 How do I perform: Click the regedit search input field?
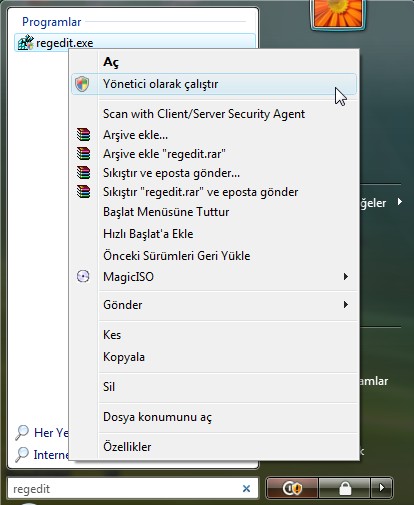[x=133, y=489]
